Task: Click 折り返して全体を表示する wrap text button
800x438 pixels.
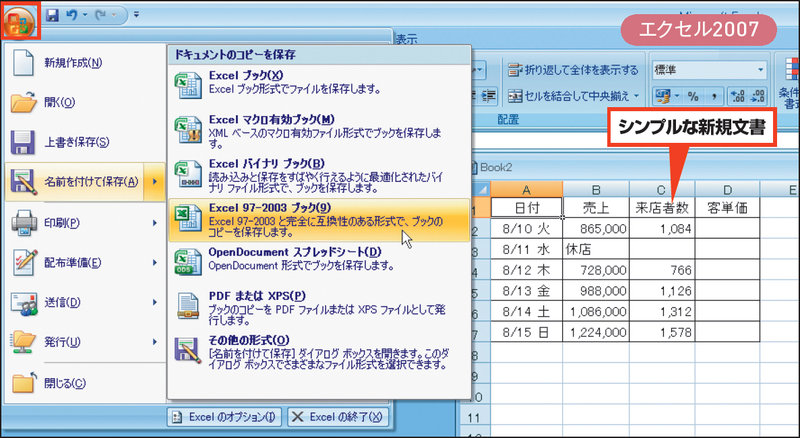Action: pos(573,70)
